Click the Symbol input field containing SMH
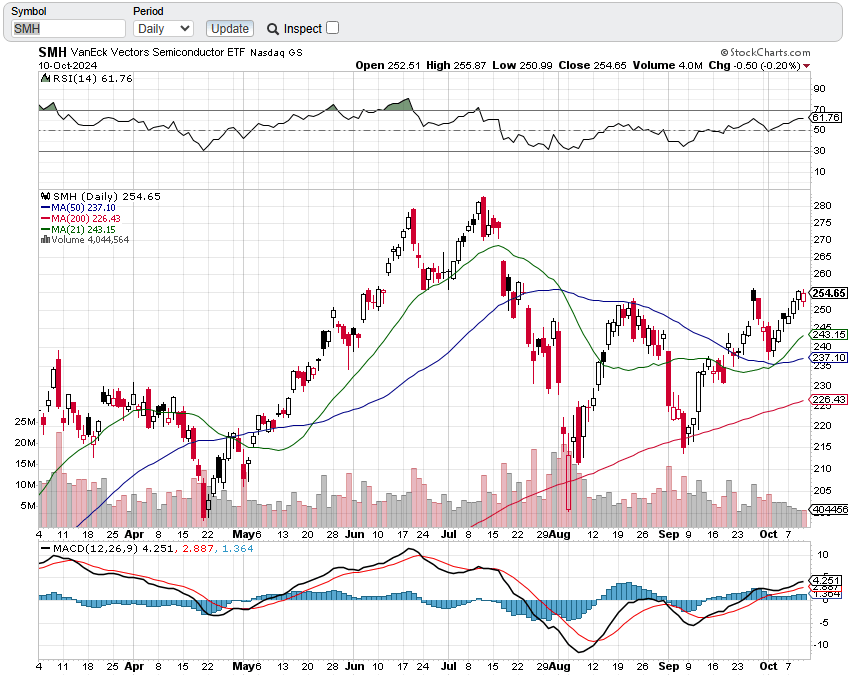The height and width of the screenshot is (677, 848). (68, 29)
